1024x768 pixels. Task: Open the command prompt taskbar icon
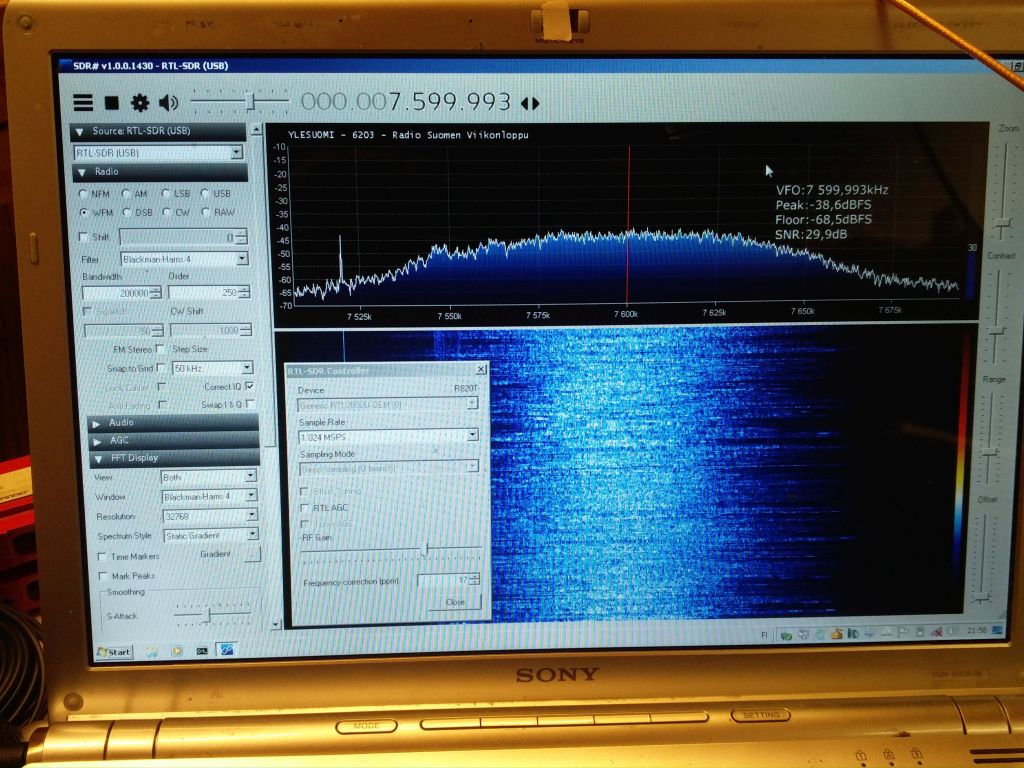pyautogui.click(x=202, y=651)
